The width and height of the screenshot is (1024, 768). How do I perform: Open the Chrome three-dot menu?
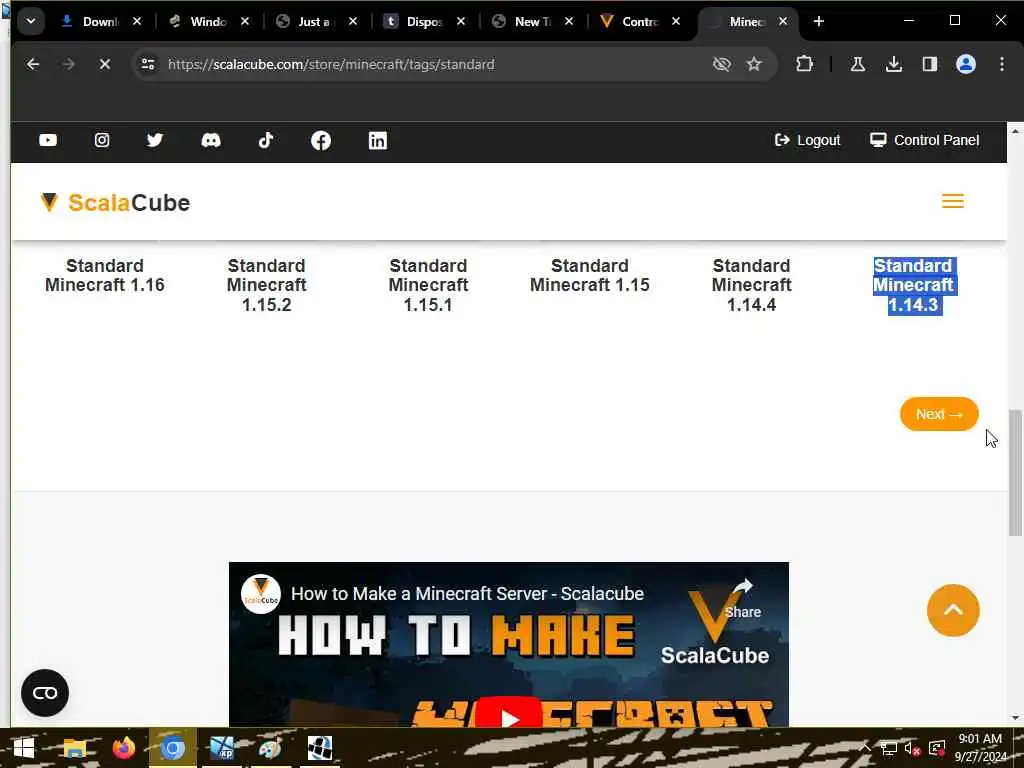click(1002, 64)
